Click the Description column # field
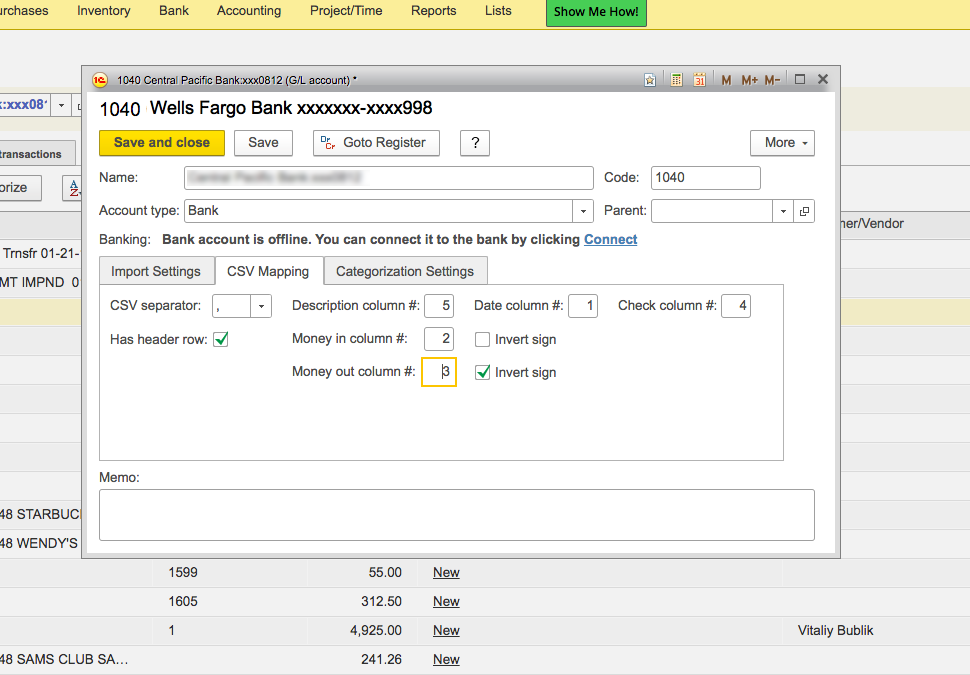Image resolution: width=970 pixels, height=675 pixels. 439,306
